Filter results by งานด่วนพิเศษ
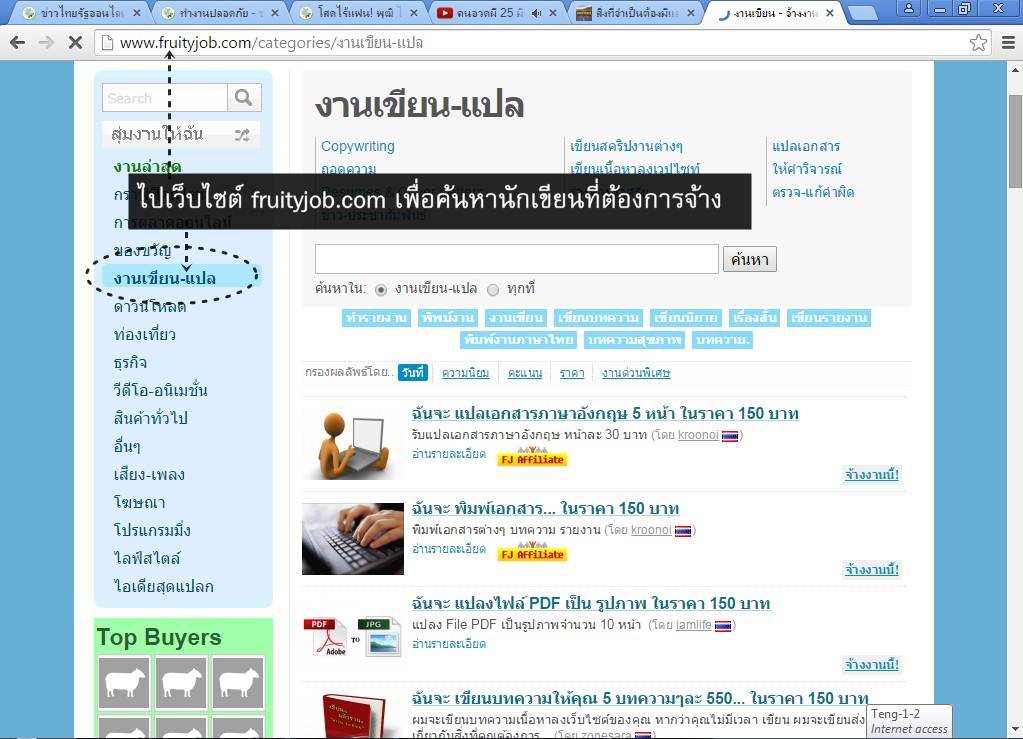Image resolution: width=1023 pixels, height=739 pixels. tap(636, 373)
